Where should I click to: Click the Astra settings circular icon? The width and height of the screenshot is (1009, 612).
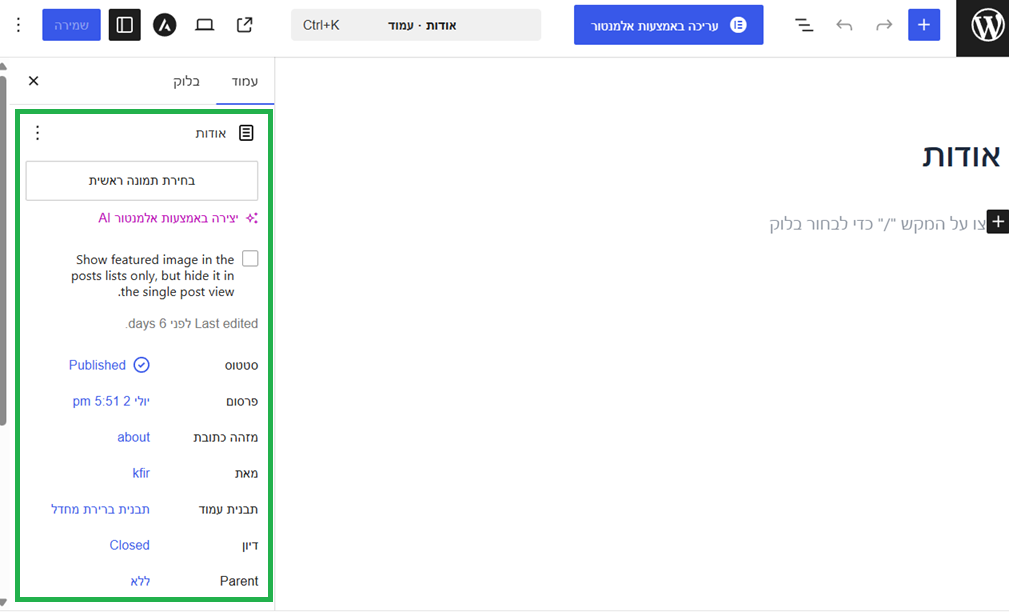click(165, 25)
